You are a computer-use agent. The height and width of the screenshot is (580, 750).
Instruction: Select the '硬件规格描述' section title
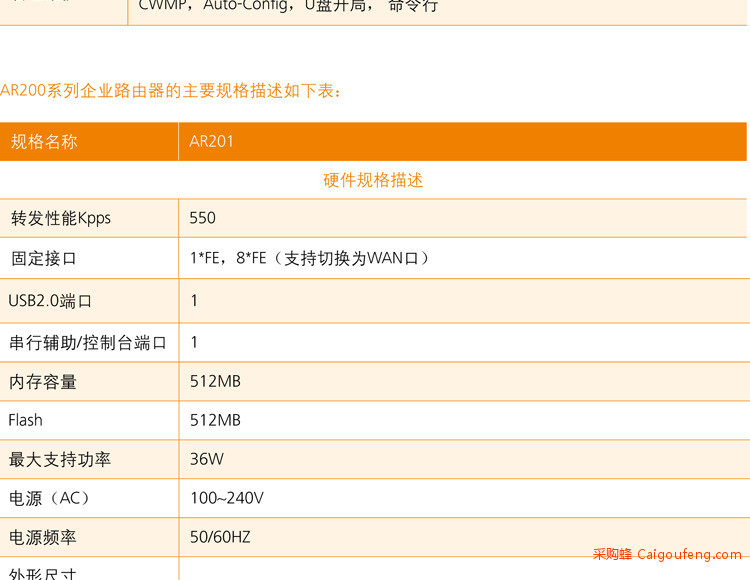tap(373, 180)
